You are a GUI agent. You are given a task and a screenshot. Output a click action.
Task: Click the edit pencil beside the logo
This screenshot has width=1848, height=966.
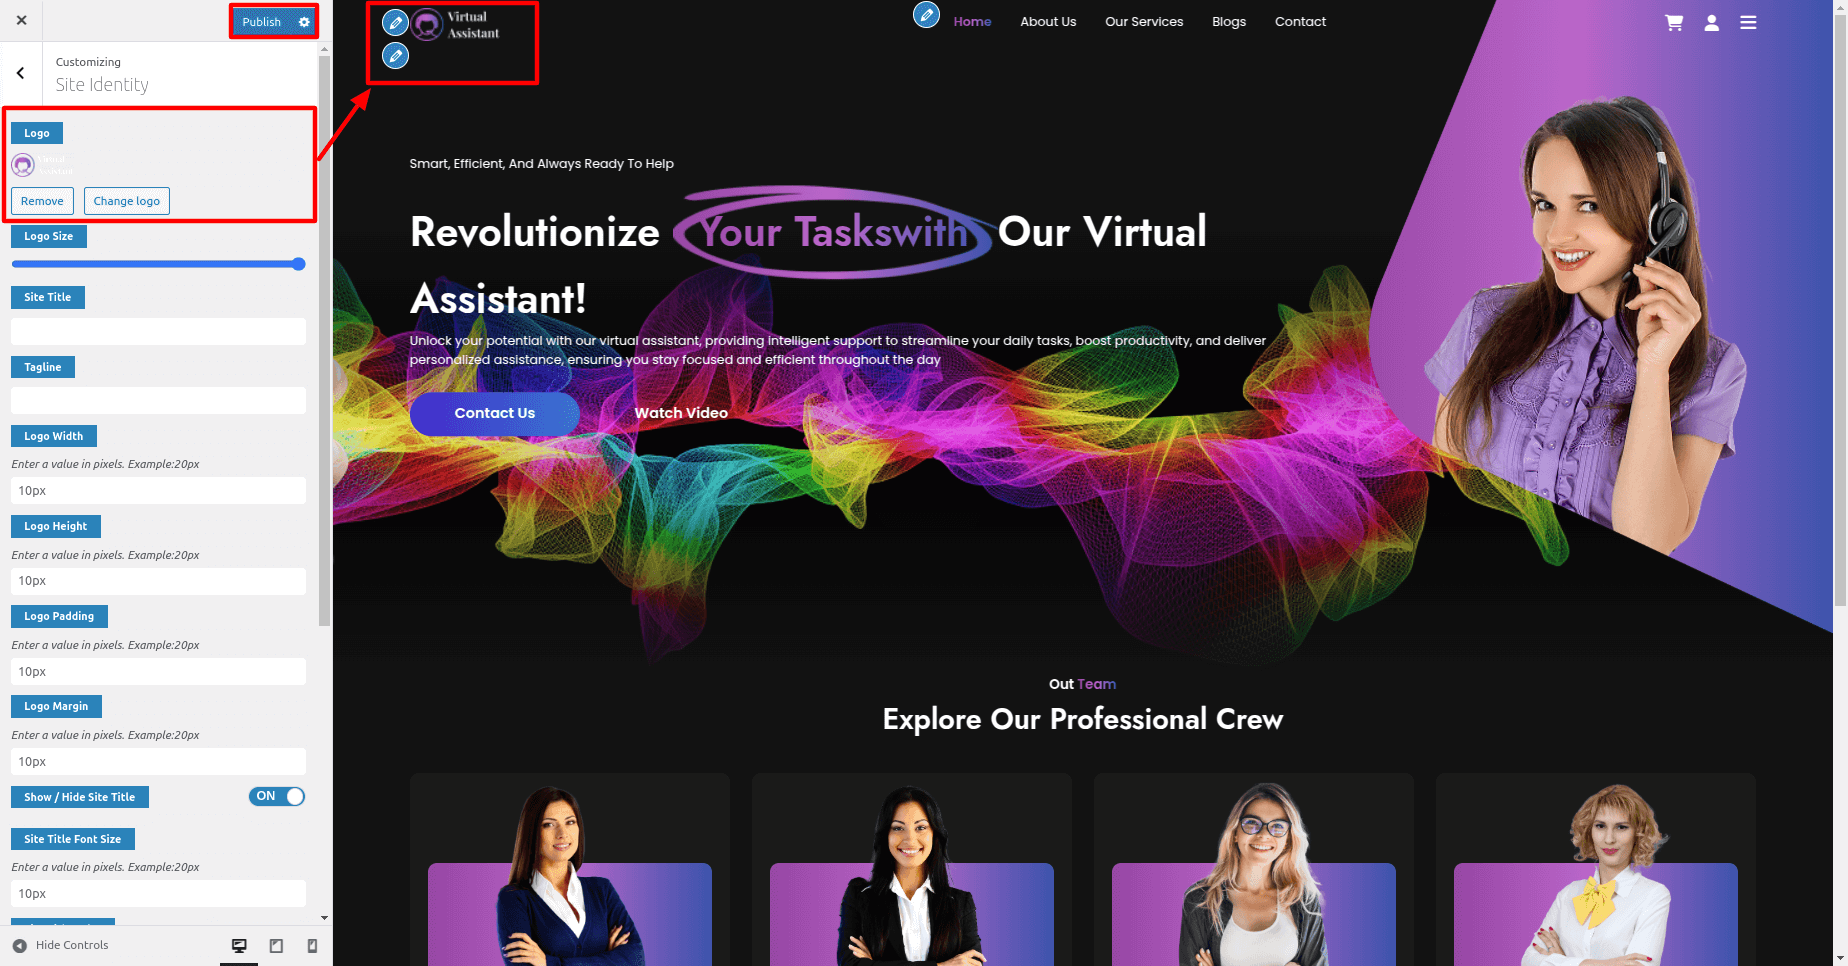[396, 22]
